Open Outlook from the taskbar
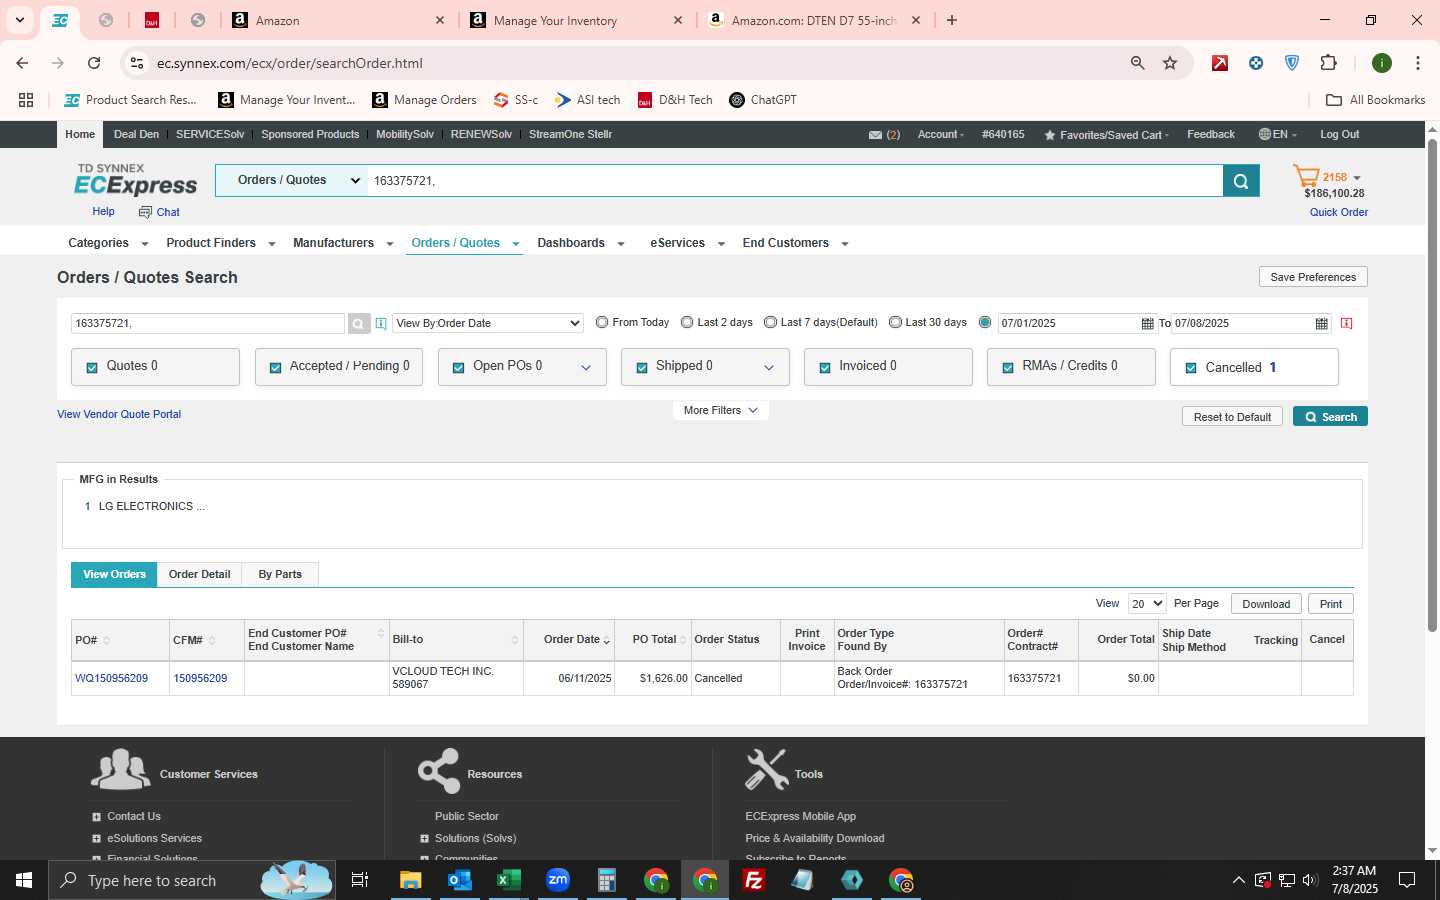The height and width of the screenshot is (900, 1440). pos(460,880)
